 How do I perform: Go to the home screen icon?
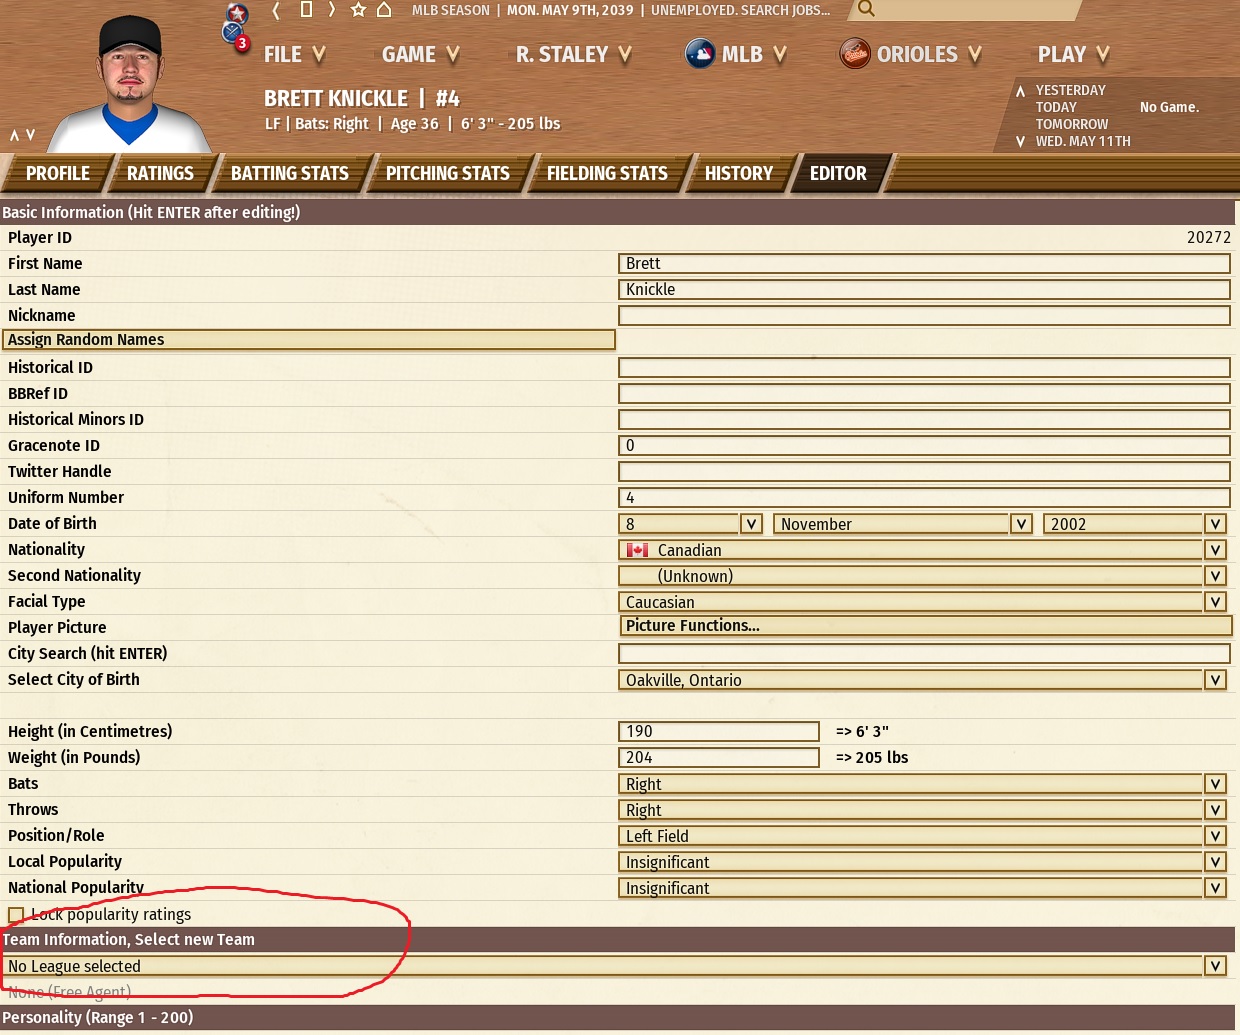(x=384, y=10)
